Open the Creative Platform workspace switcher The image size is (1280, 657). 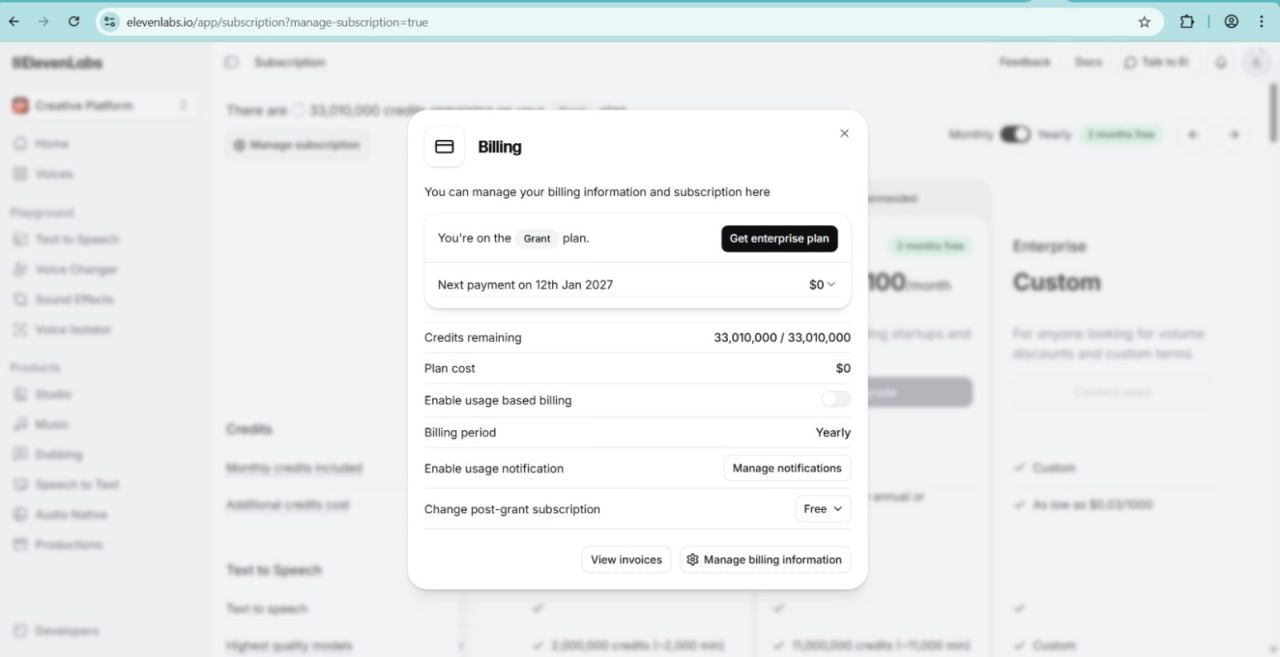coord(100,106)
